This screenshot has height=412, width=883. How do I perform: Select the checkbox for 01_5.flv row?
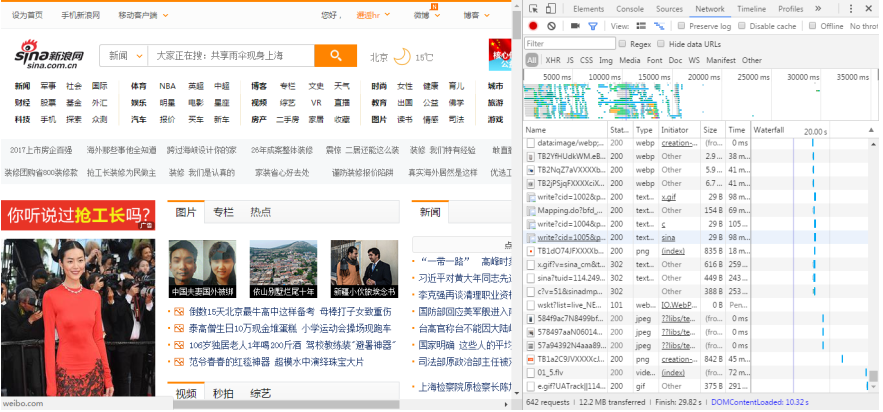[x=530, y=373]
